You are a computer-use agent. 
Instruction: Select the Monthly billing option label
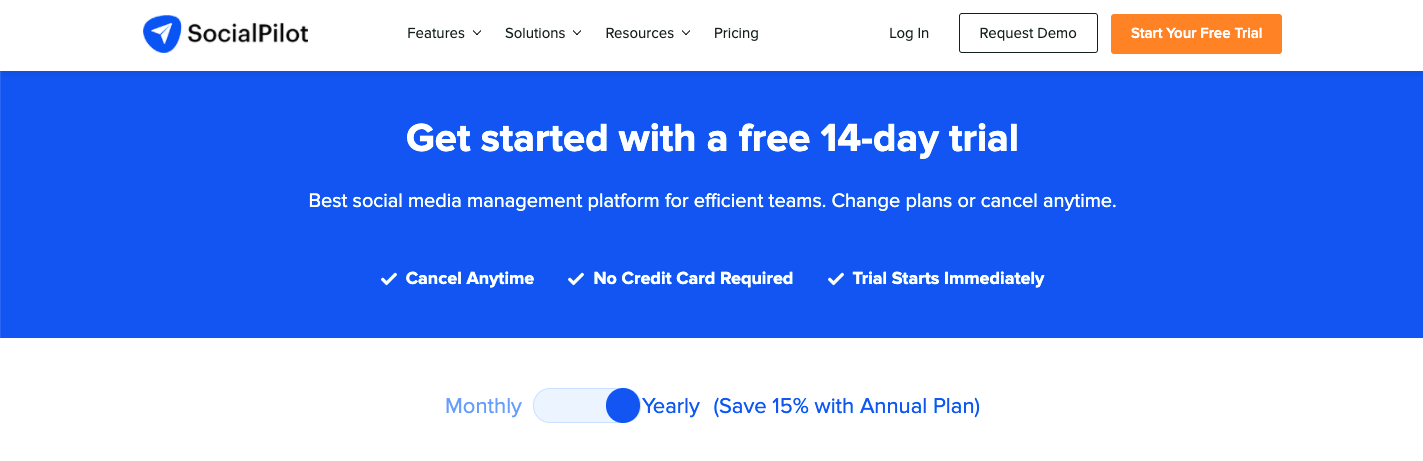point(483,406)
